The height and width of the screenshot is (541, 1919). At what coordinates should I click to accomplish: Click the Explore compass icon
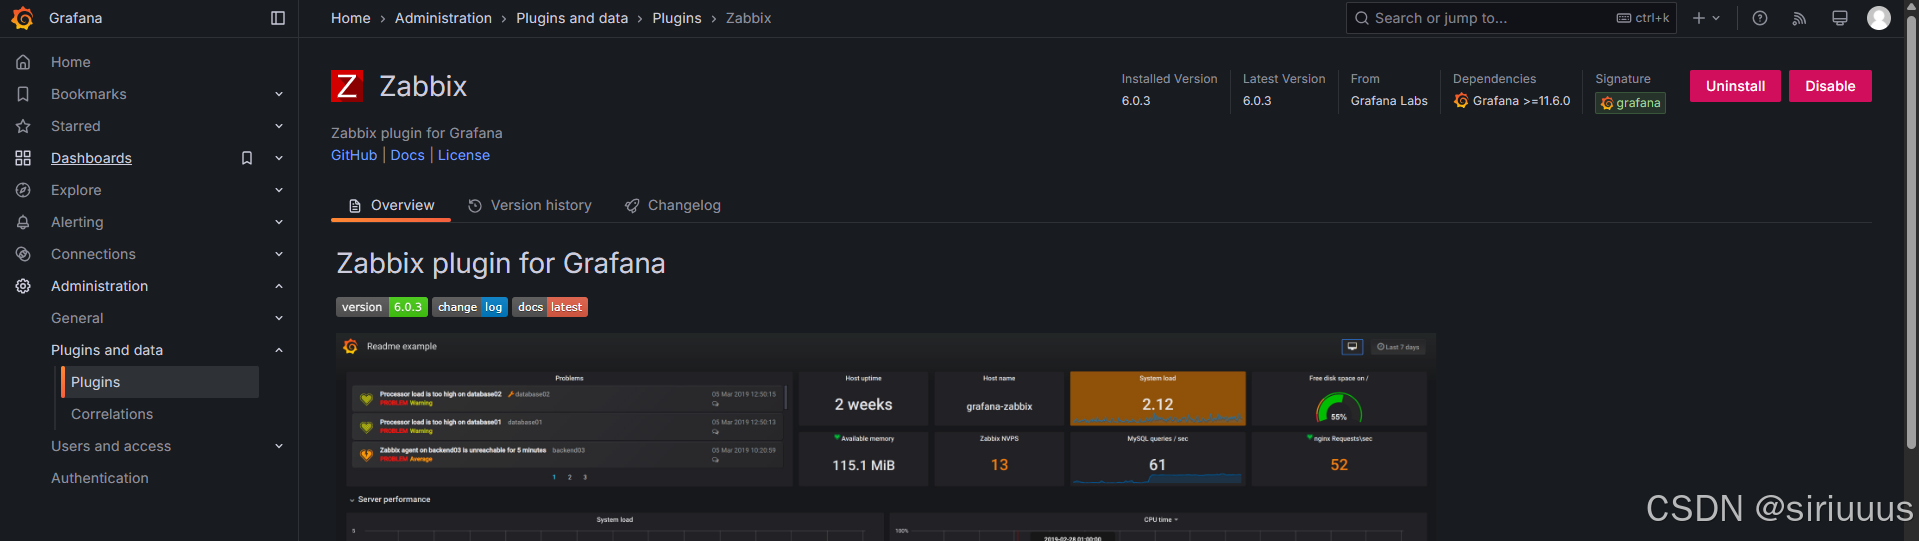pyautogui.click(x=23, y=190)
